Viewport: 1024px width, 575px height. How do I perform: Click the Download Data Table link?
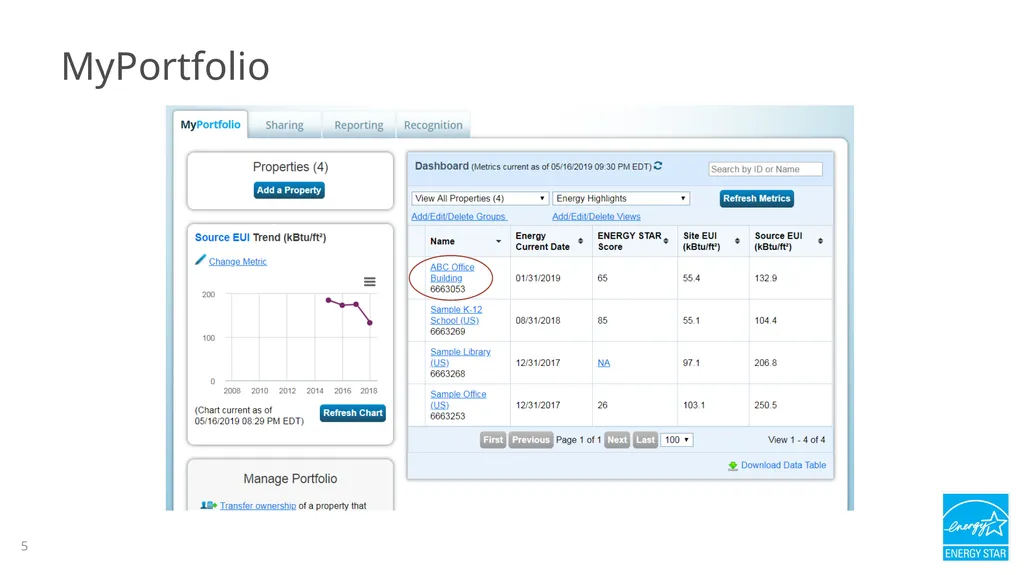point(783,465)
